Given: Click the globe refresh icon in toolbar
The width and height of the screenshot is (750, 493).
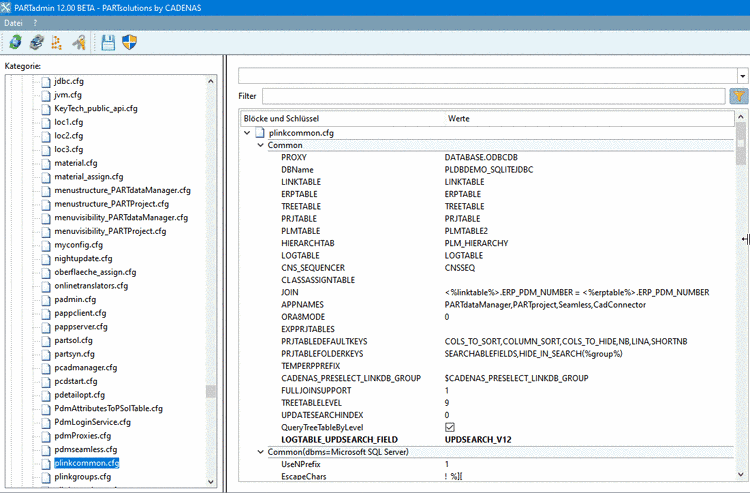Looking at the screenshot, I should point(15,42).
